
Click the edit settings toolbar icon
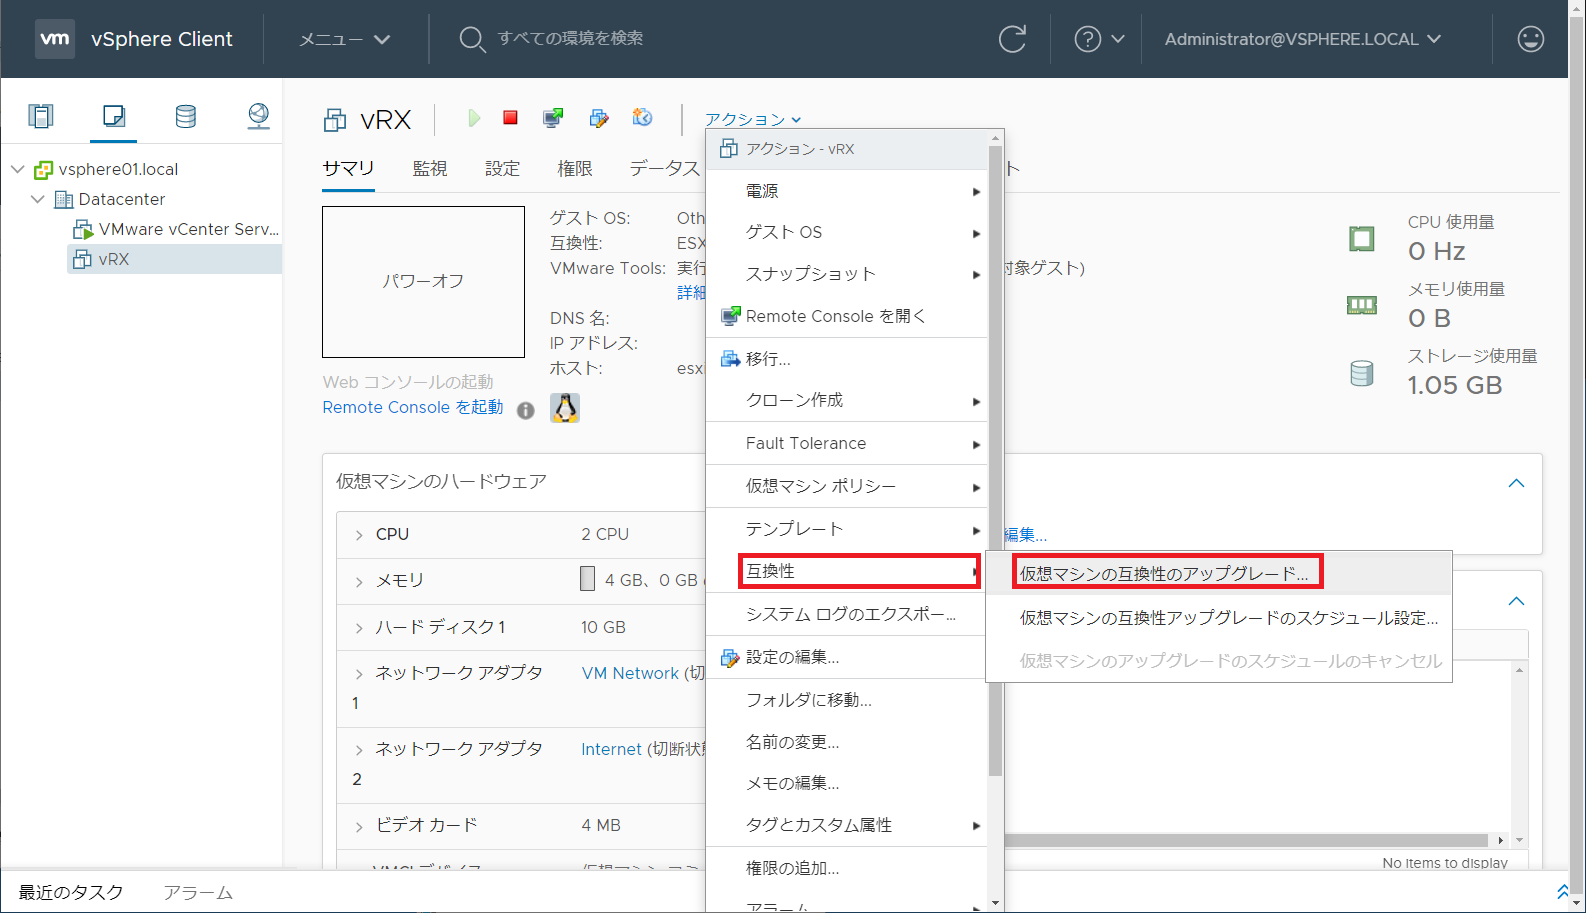(599, 118)
